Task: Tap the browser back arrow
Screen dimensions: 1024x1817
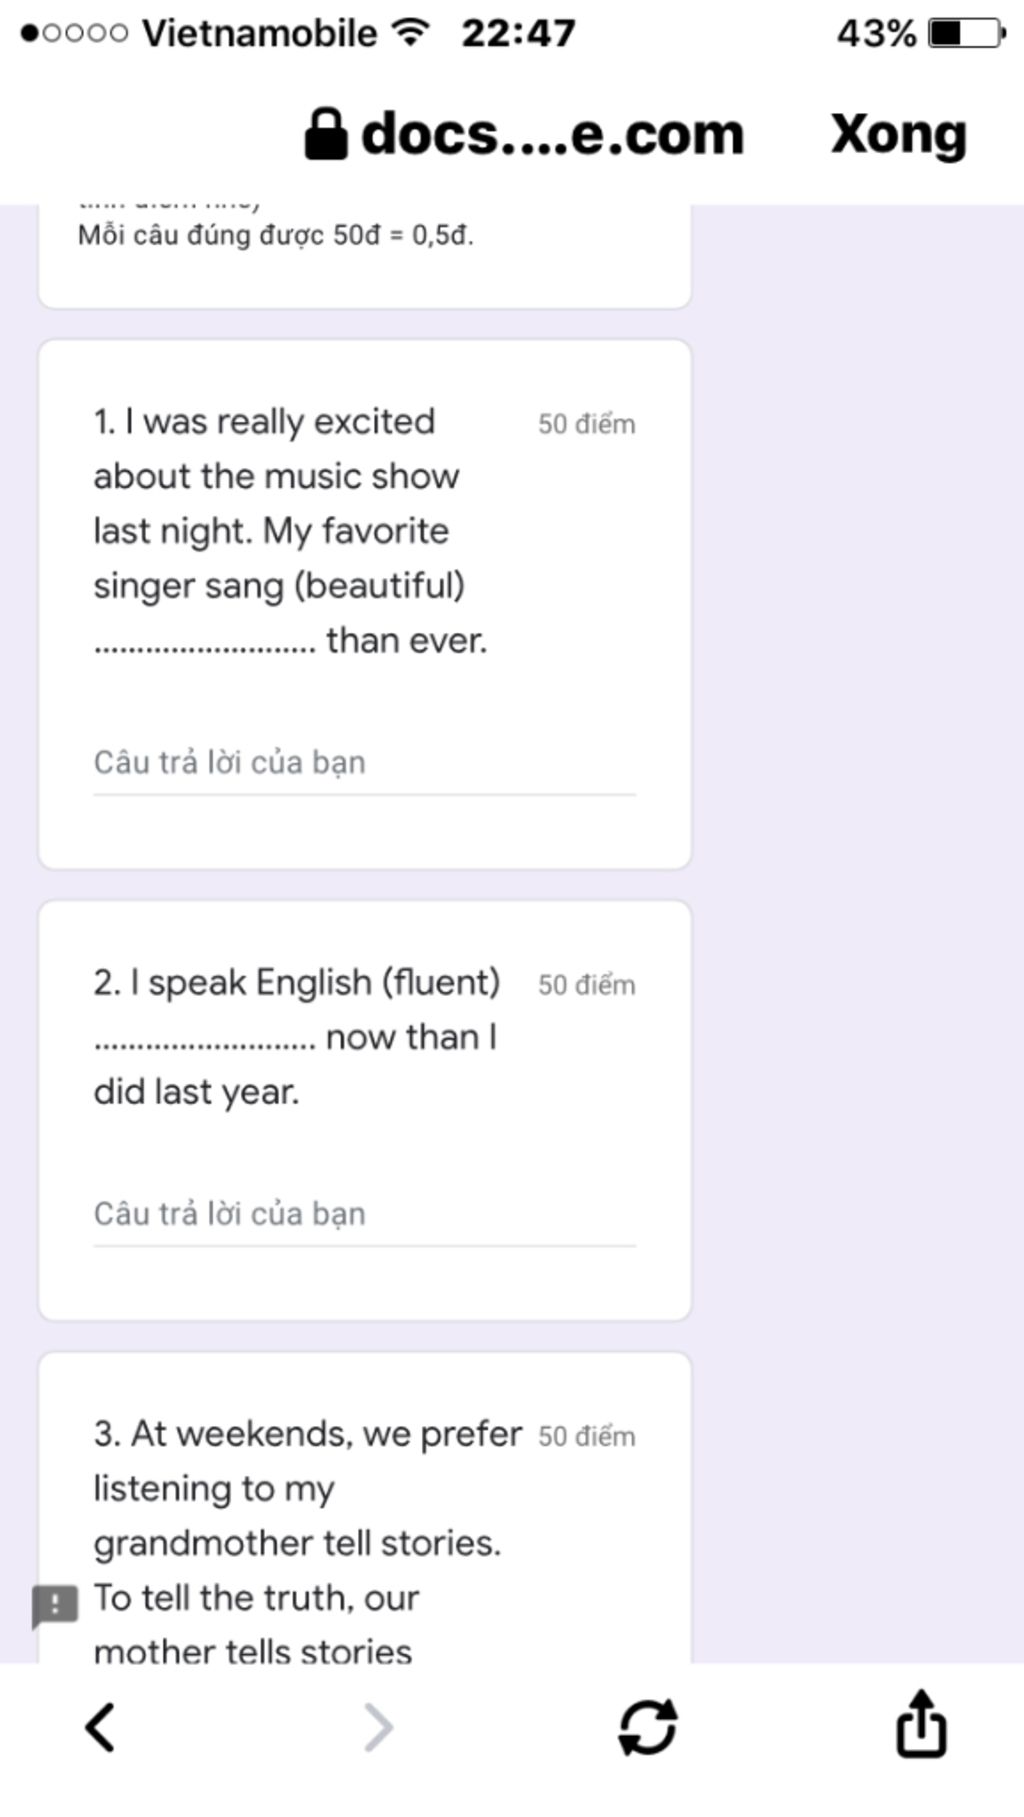Action: pos(100,1727)
